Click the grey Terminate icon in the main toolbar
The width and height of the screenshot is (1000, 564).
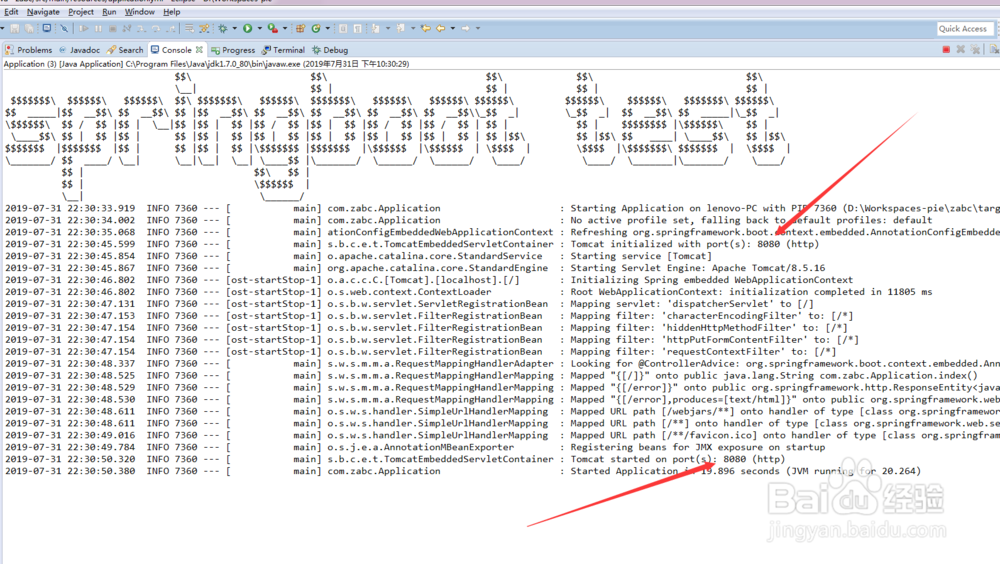point(112,29)
